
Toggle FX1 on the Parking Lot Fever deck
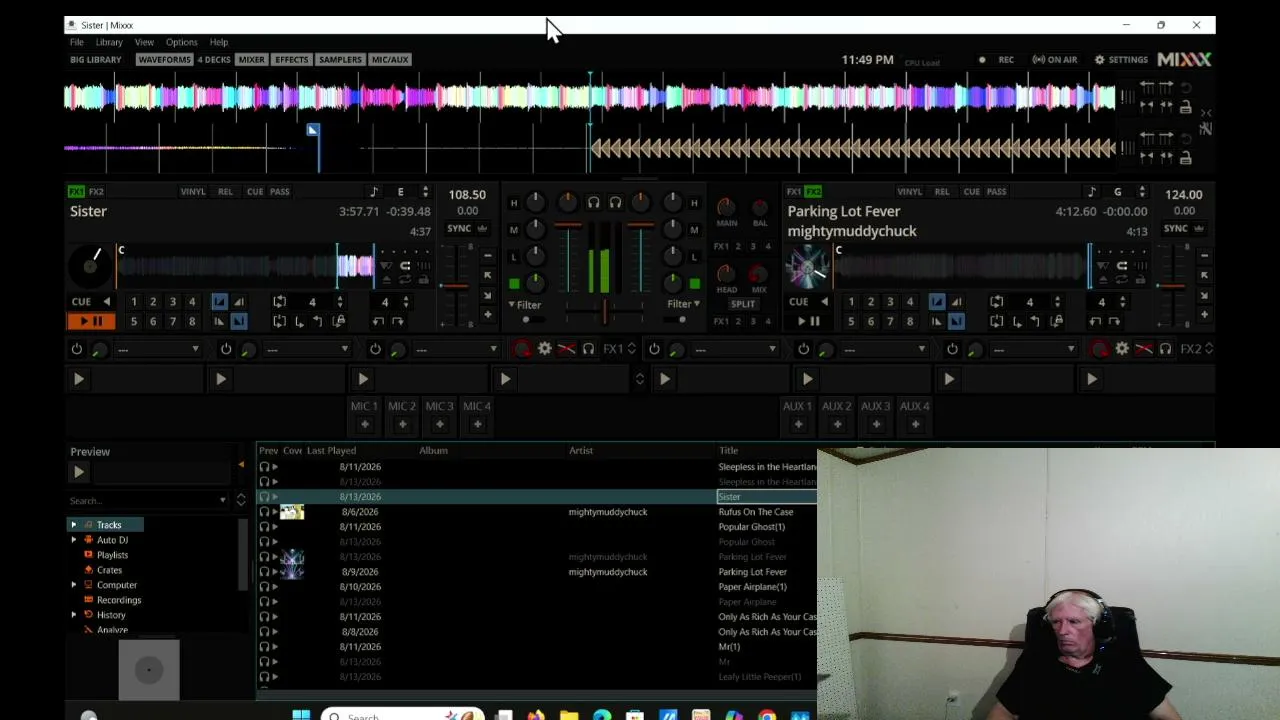[794, 191]
